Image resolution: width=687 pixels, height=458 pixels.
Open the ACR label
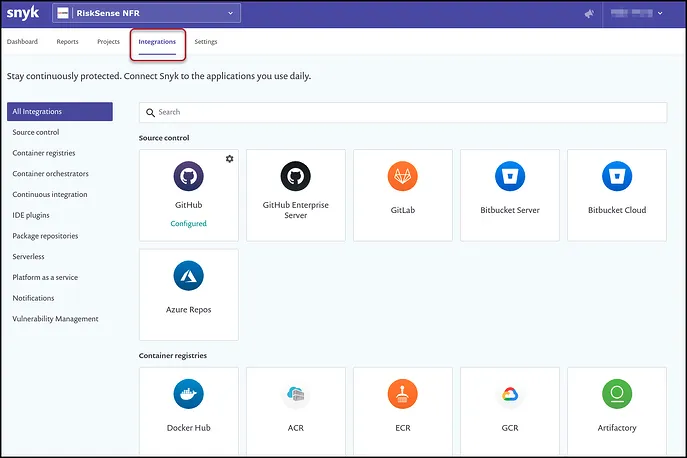[296, 428]
